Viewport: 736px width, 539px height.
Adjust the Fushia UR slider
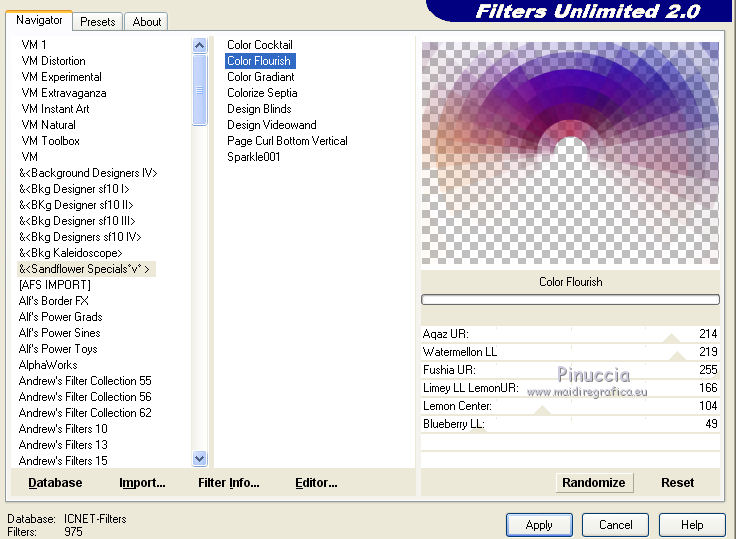pyautogui.click(x=570, y=370)
